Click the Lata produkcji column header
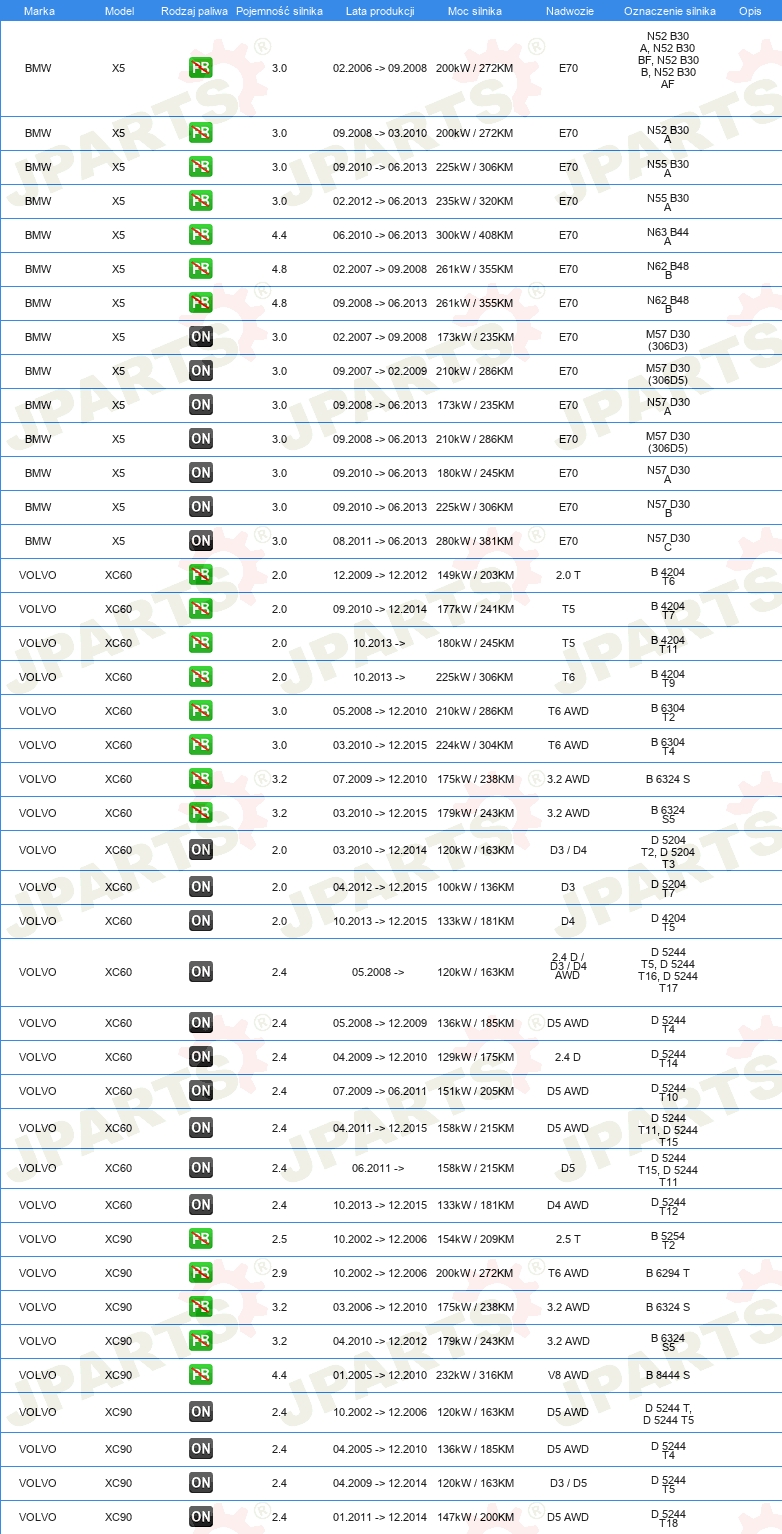Viewport: 782px width, 1534px height. coord(380,11)
